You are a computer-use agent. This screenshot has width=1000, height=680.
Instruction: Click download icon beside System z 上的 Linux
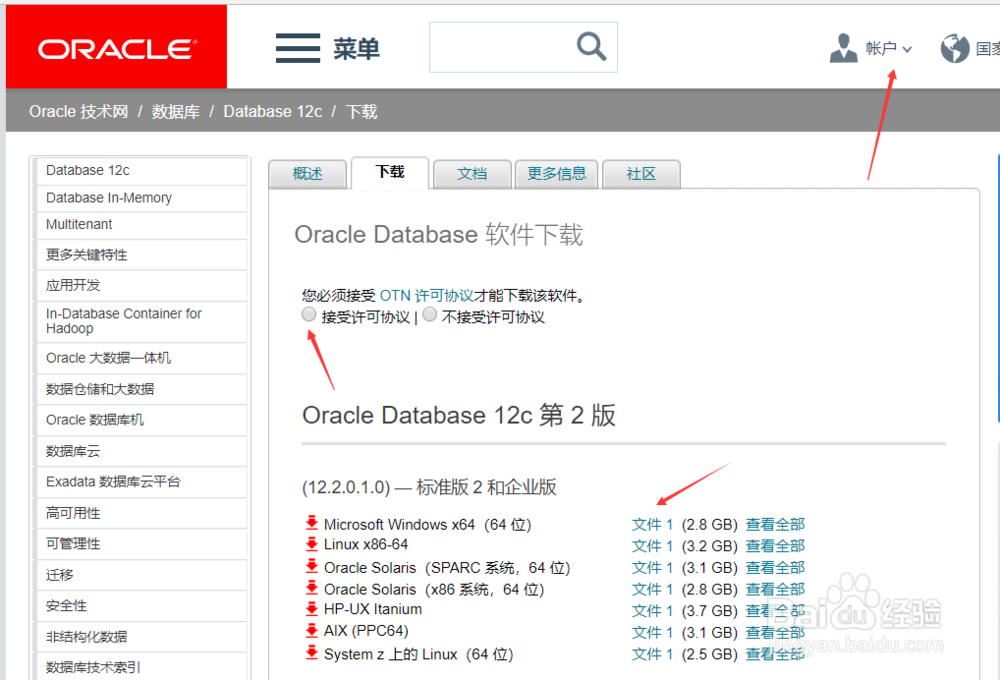click(x=311, y=653)
